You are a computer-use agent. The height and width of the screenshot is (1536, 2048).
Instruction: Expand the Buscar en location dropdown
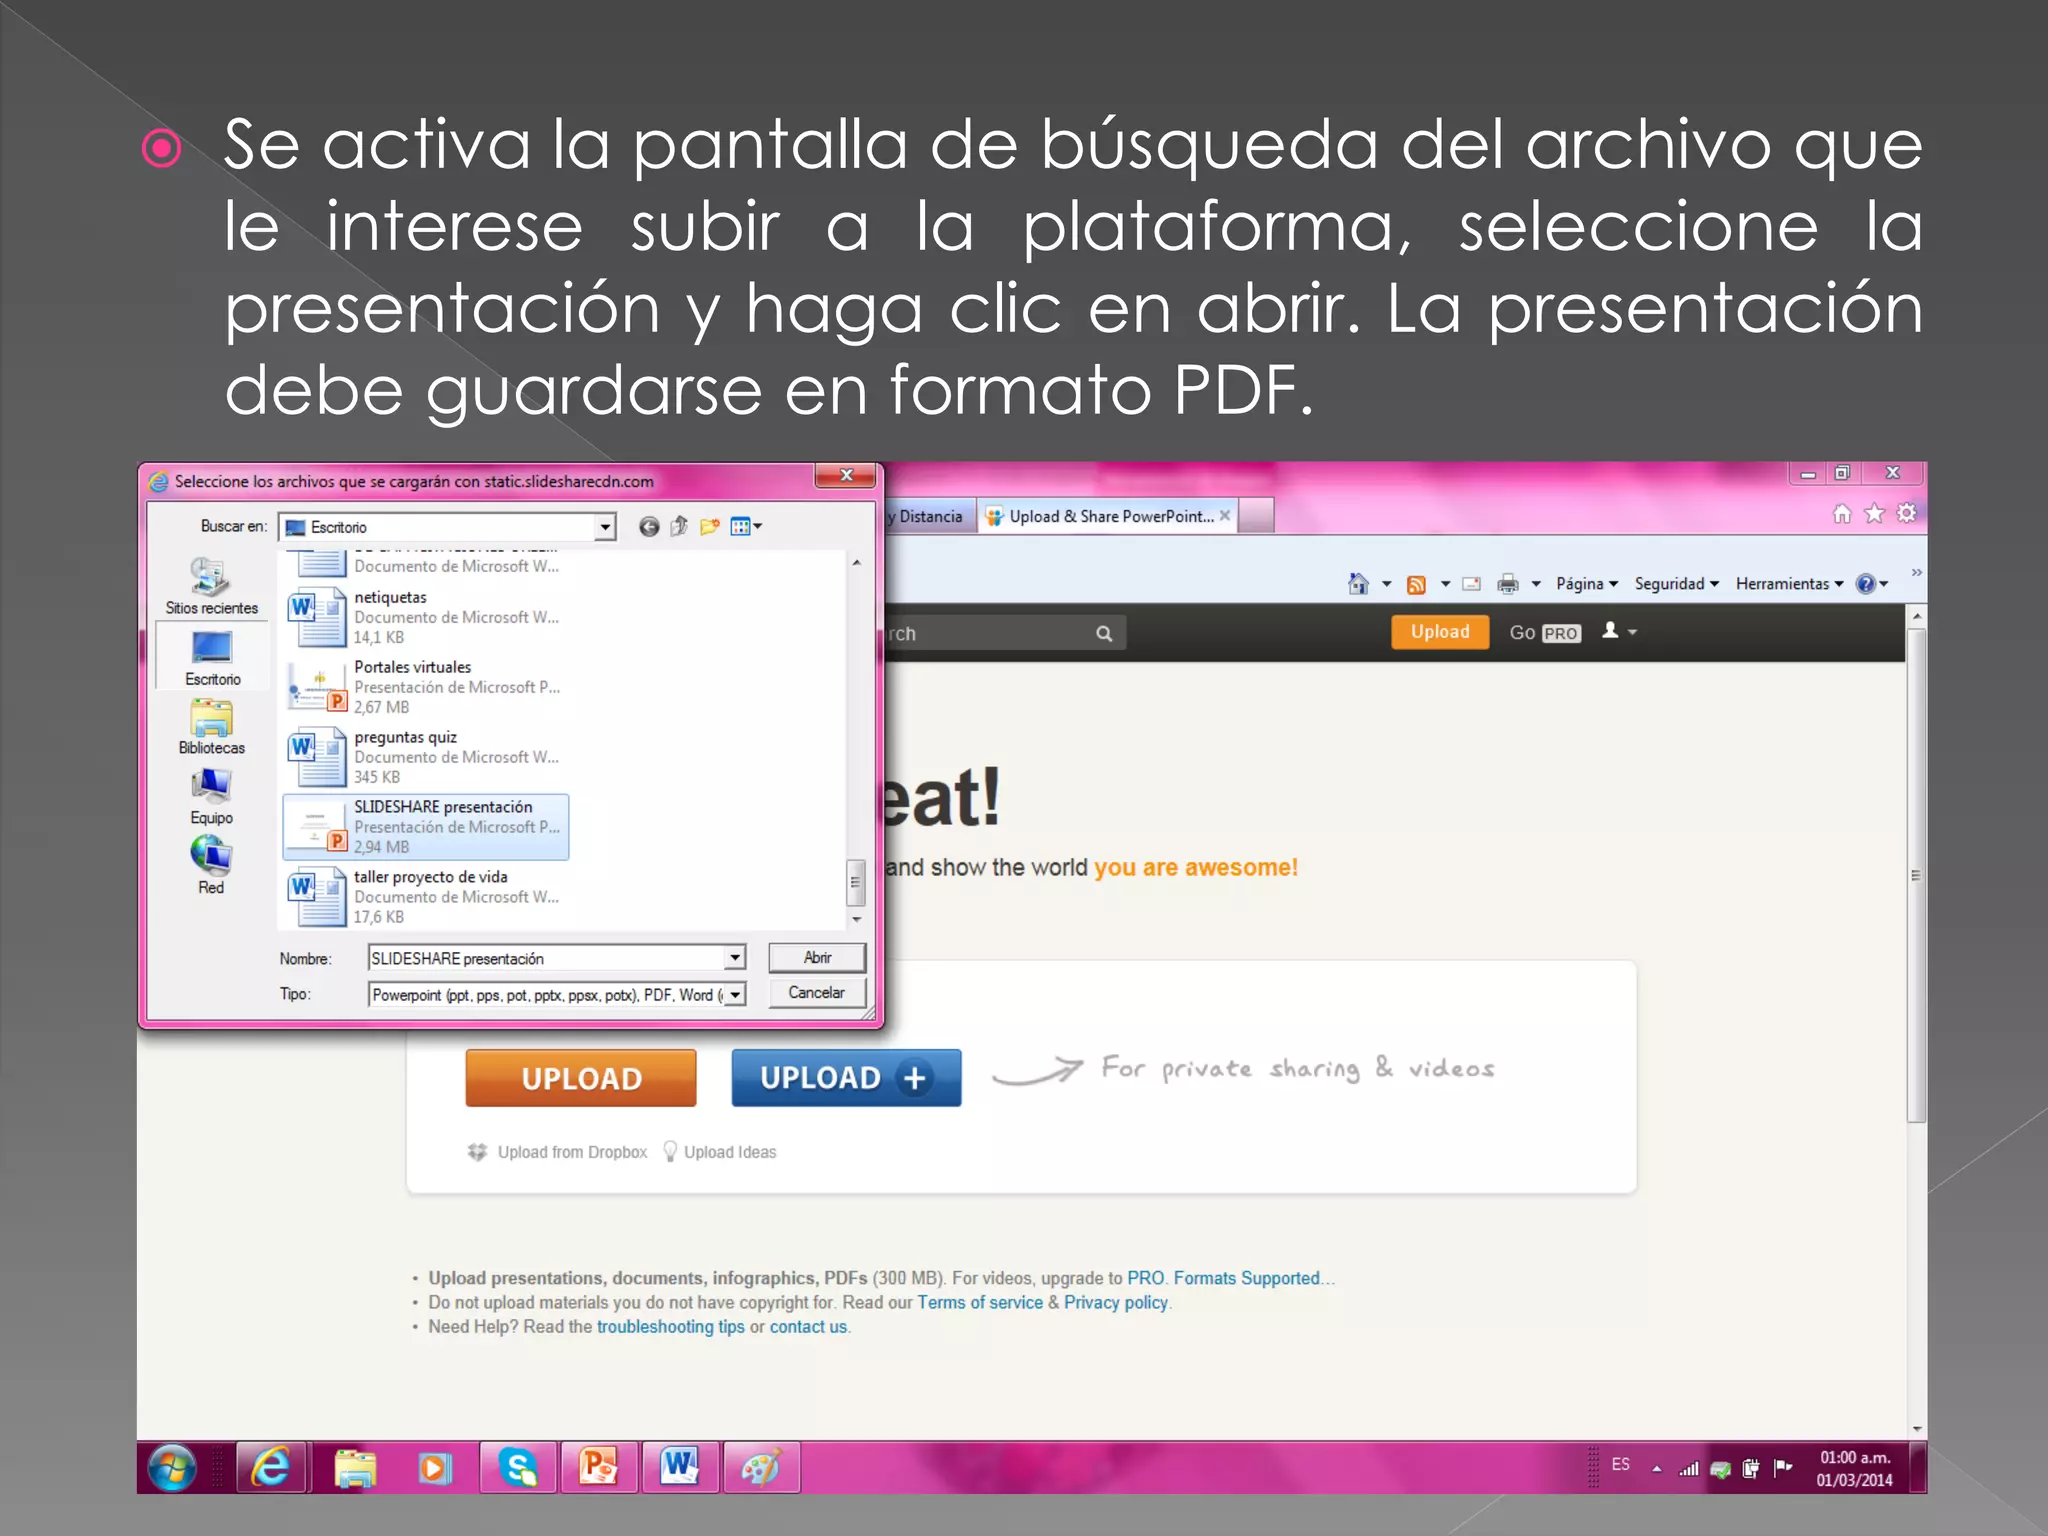[605, 527]
